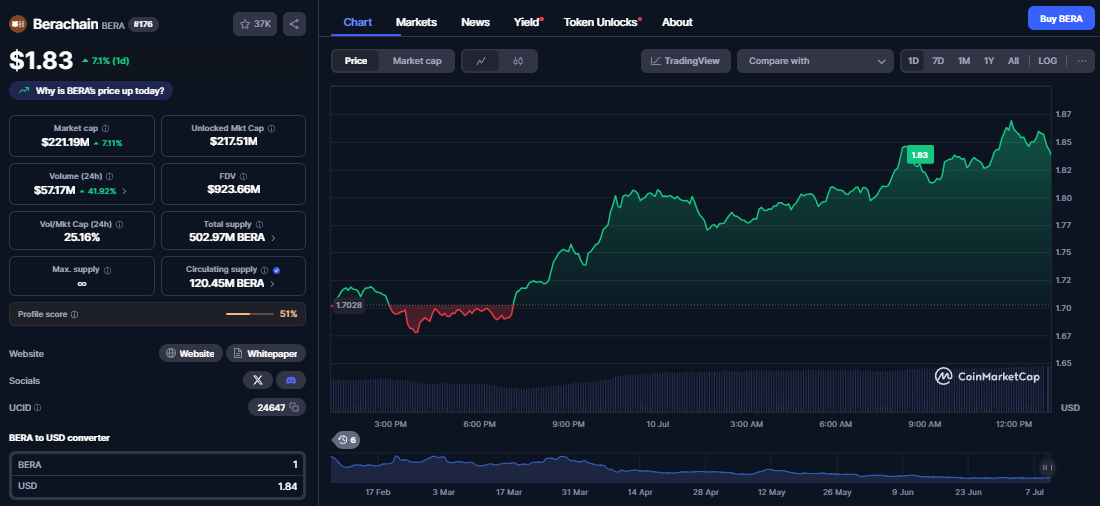Click the history events badge showing 6
This screenshot has width=1100, height=506.
tap(347, 440)
